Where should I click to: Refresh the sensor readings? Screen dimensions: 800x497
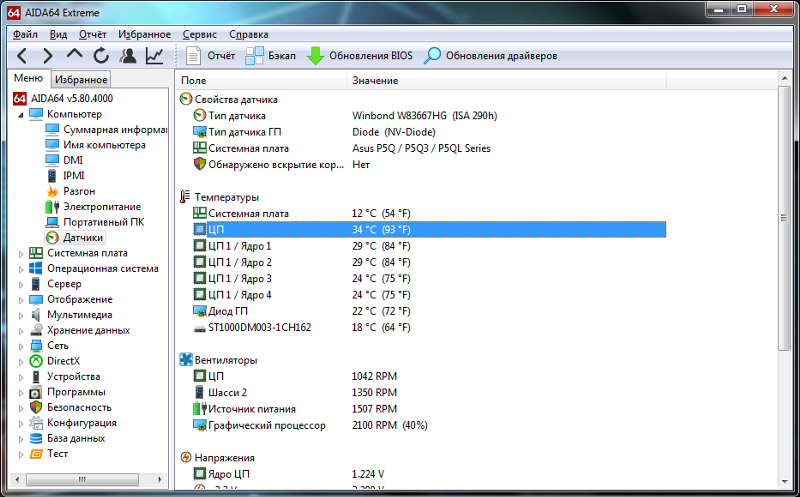(101, 56)
